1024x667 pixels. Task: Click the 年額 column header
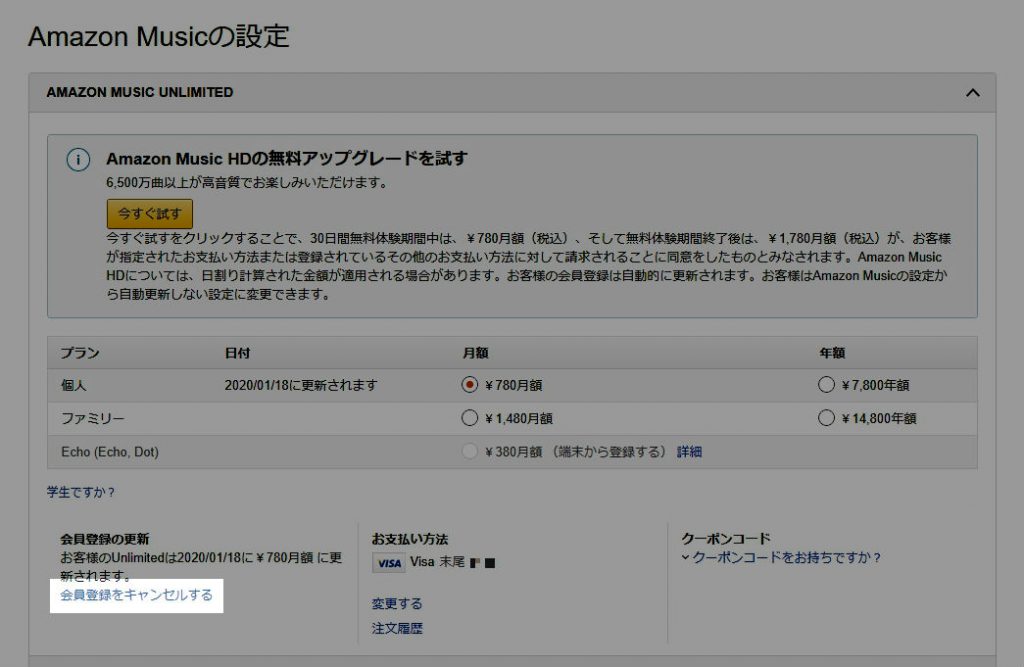pyautogui.click(x=832, y=353)
